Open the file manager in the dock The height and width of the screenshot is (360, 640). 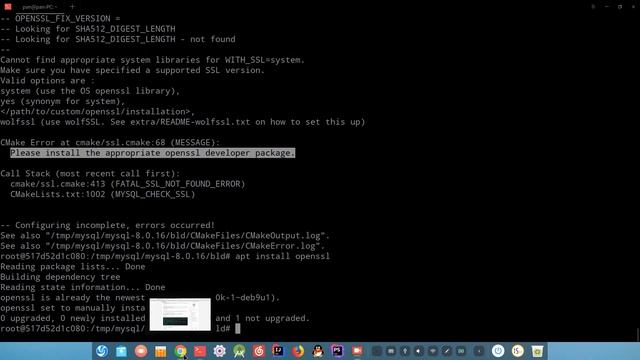[121, 351]
